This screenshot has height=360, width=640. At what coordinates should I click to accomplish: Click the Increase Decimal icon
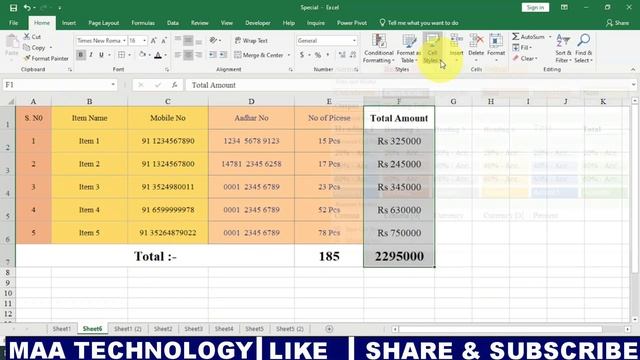point(342,55)
